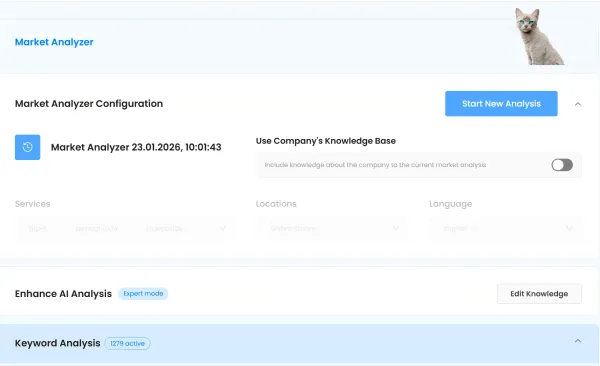Click the Expert mode badge
The image size is (600, 366).
[143, 294]
